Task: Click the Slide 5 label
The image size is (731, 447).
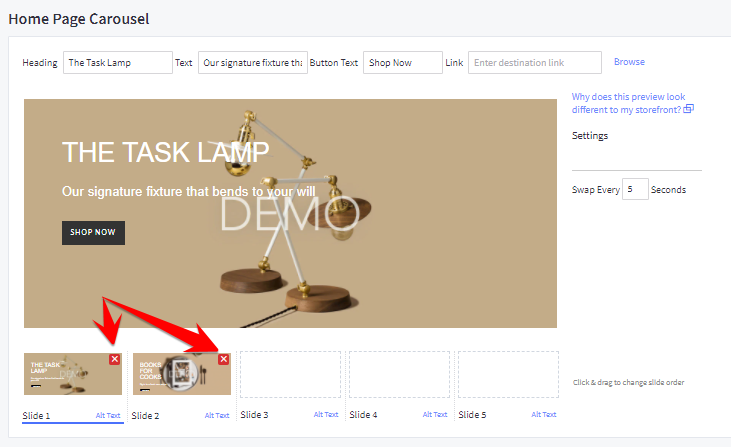Action: 472,414
